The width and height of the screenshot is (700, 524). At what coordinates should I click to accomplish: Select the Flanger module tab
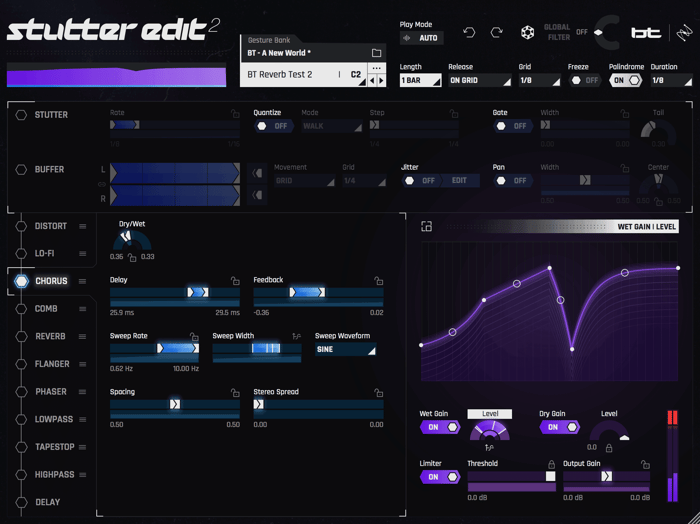point(52,364)
